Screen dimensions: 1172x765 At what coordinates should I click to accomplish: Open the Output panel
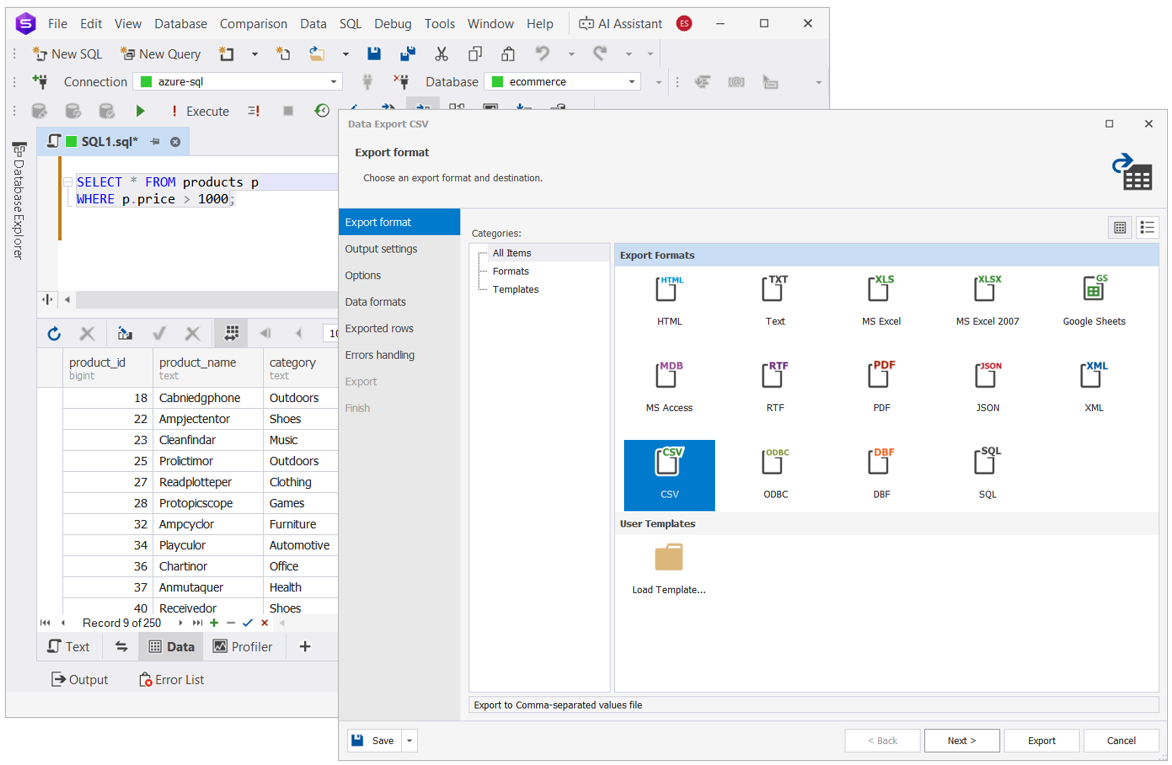[79, 680]
